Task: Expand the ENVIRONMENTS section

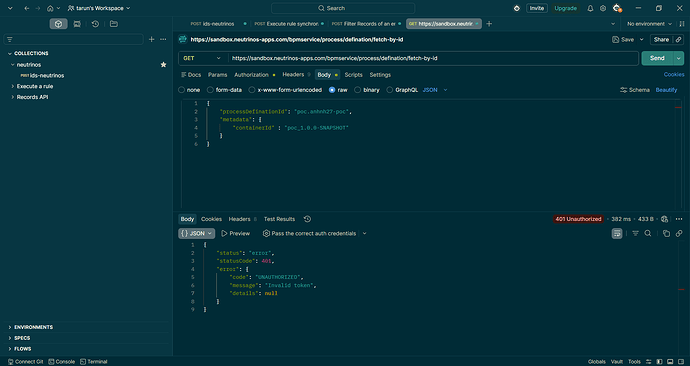Action: (x=10, y=327)
